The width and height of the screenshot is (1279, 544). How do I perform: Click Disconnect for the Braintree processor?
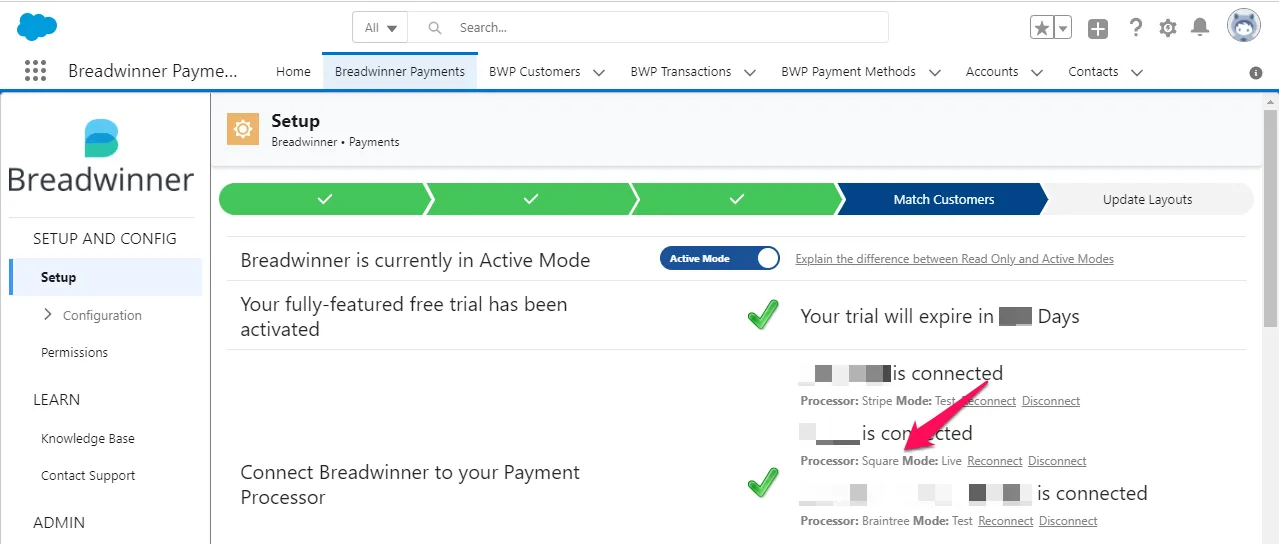click(x=1068, y=521)
